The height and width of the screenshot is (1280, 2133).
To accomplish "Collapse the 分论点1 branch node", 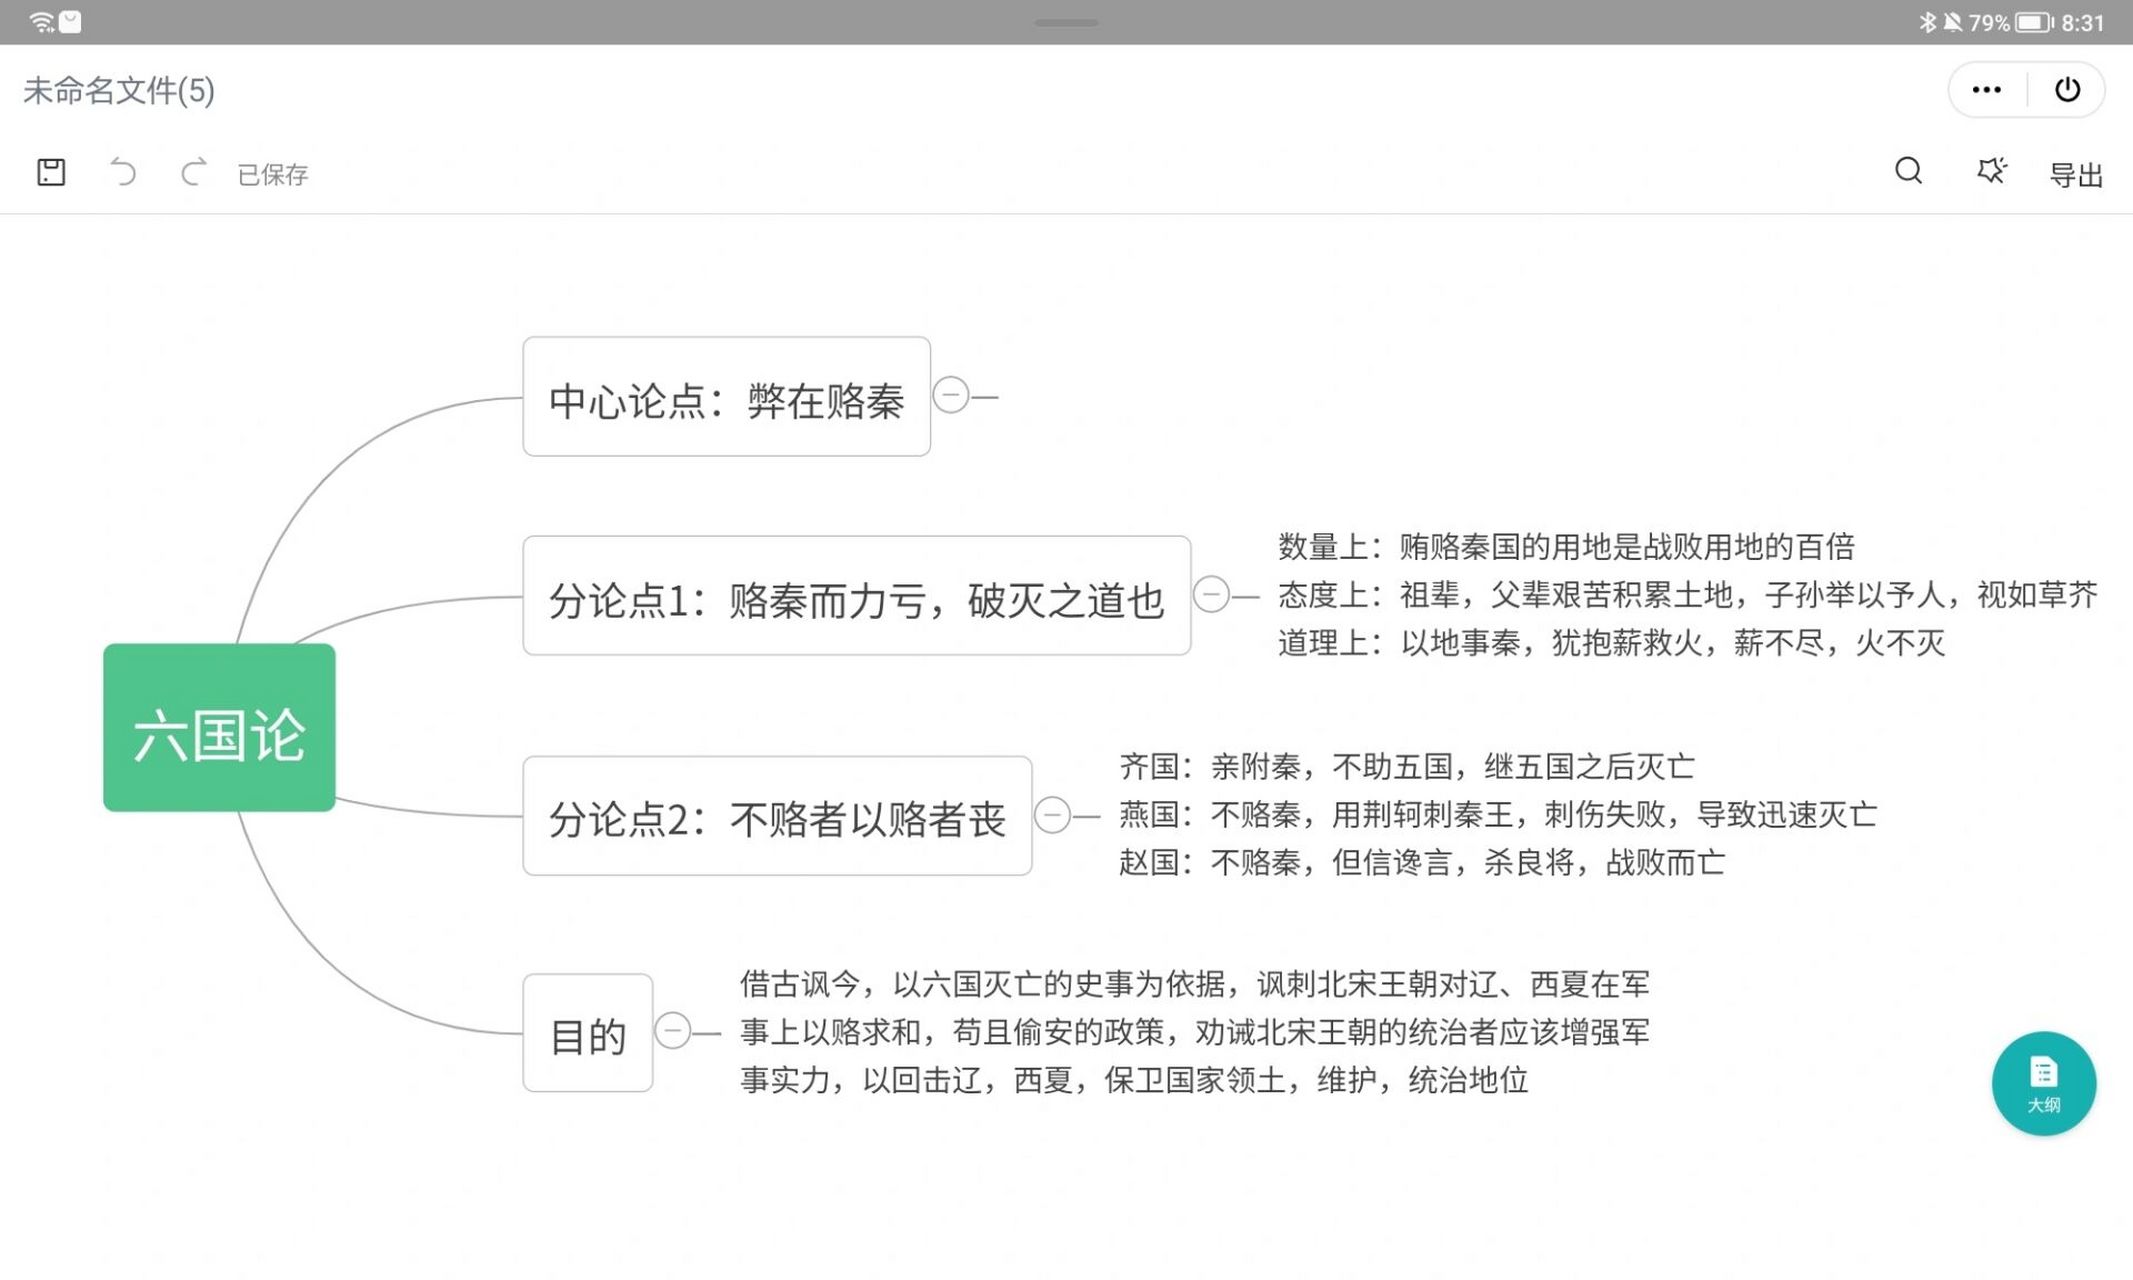I will pos(1213,596).
